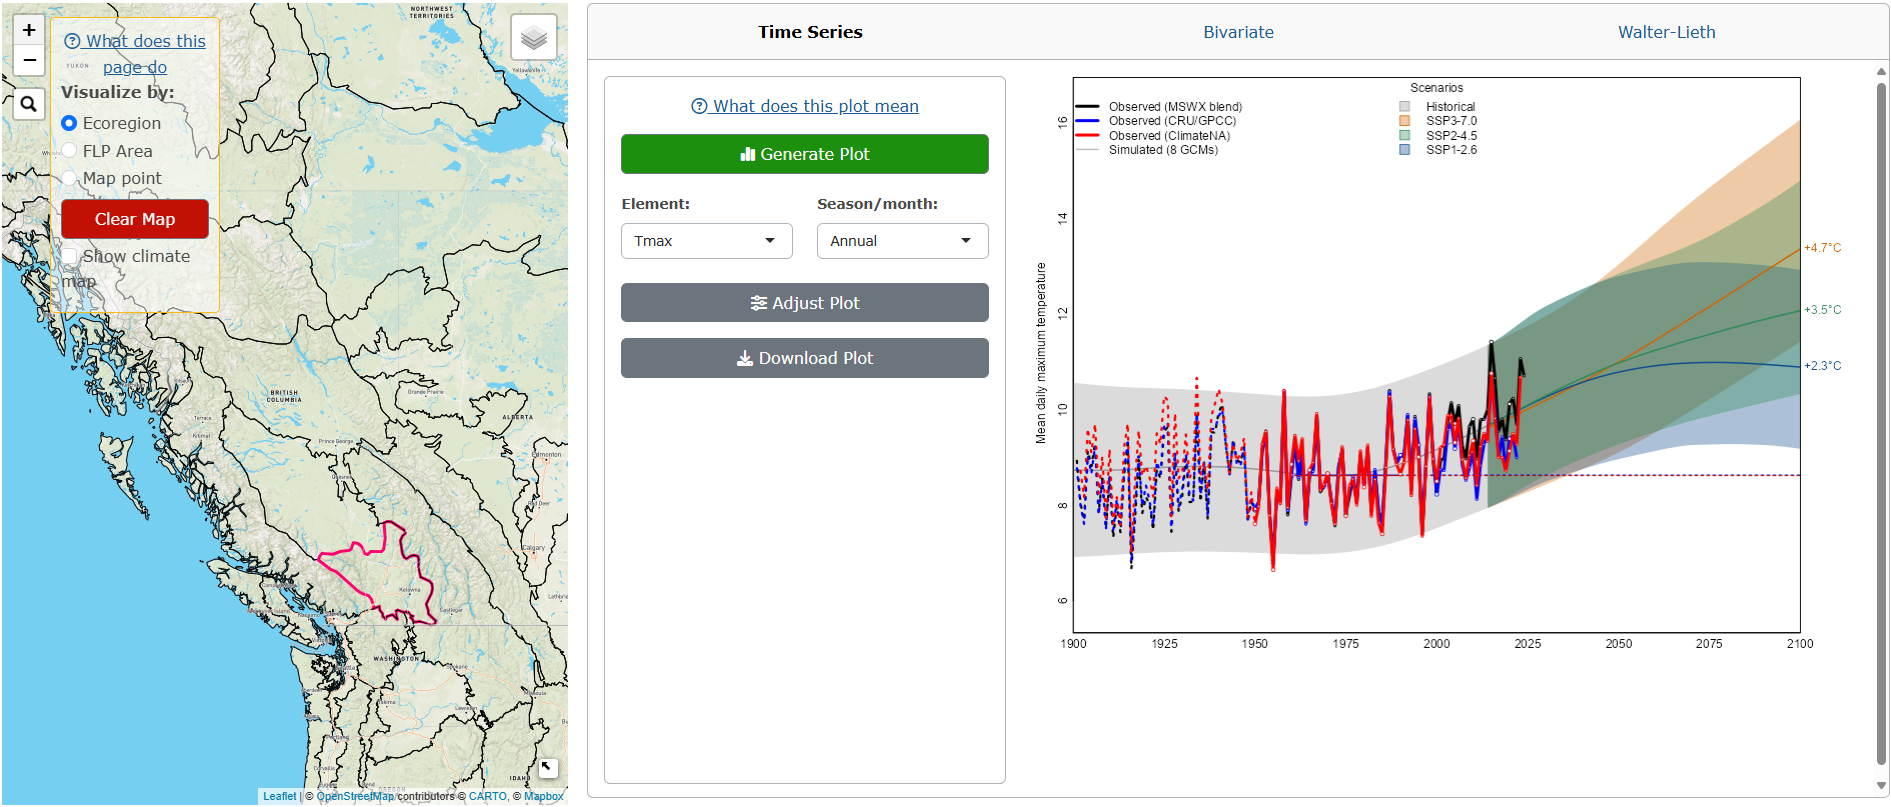Click the SSP3-7.0 orange legend swatch
1891x807 pixels.
[1405, 121]
